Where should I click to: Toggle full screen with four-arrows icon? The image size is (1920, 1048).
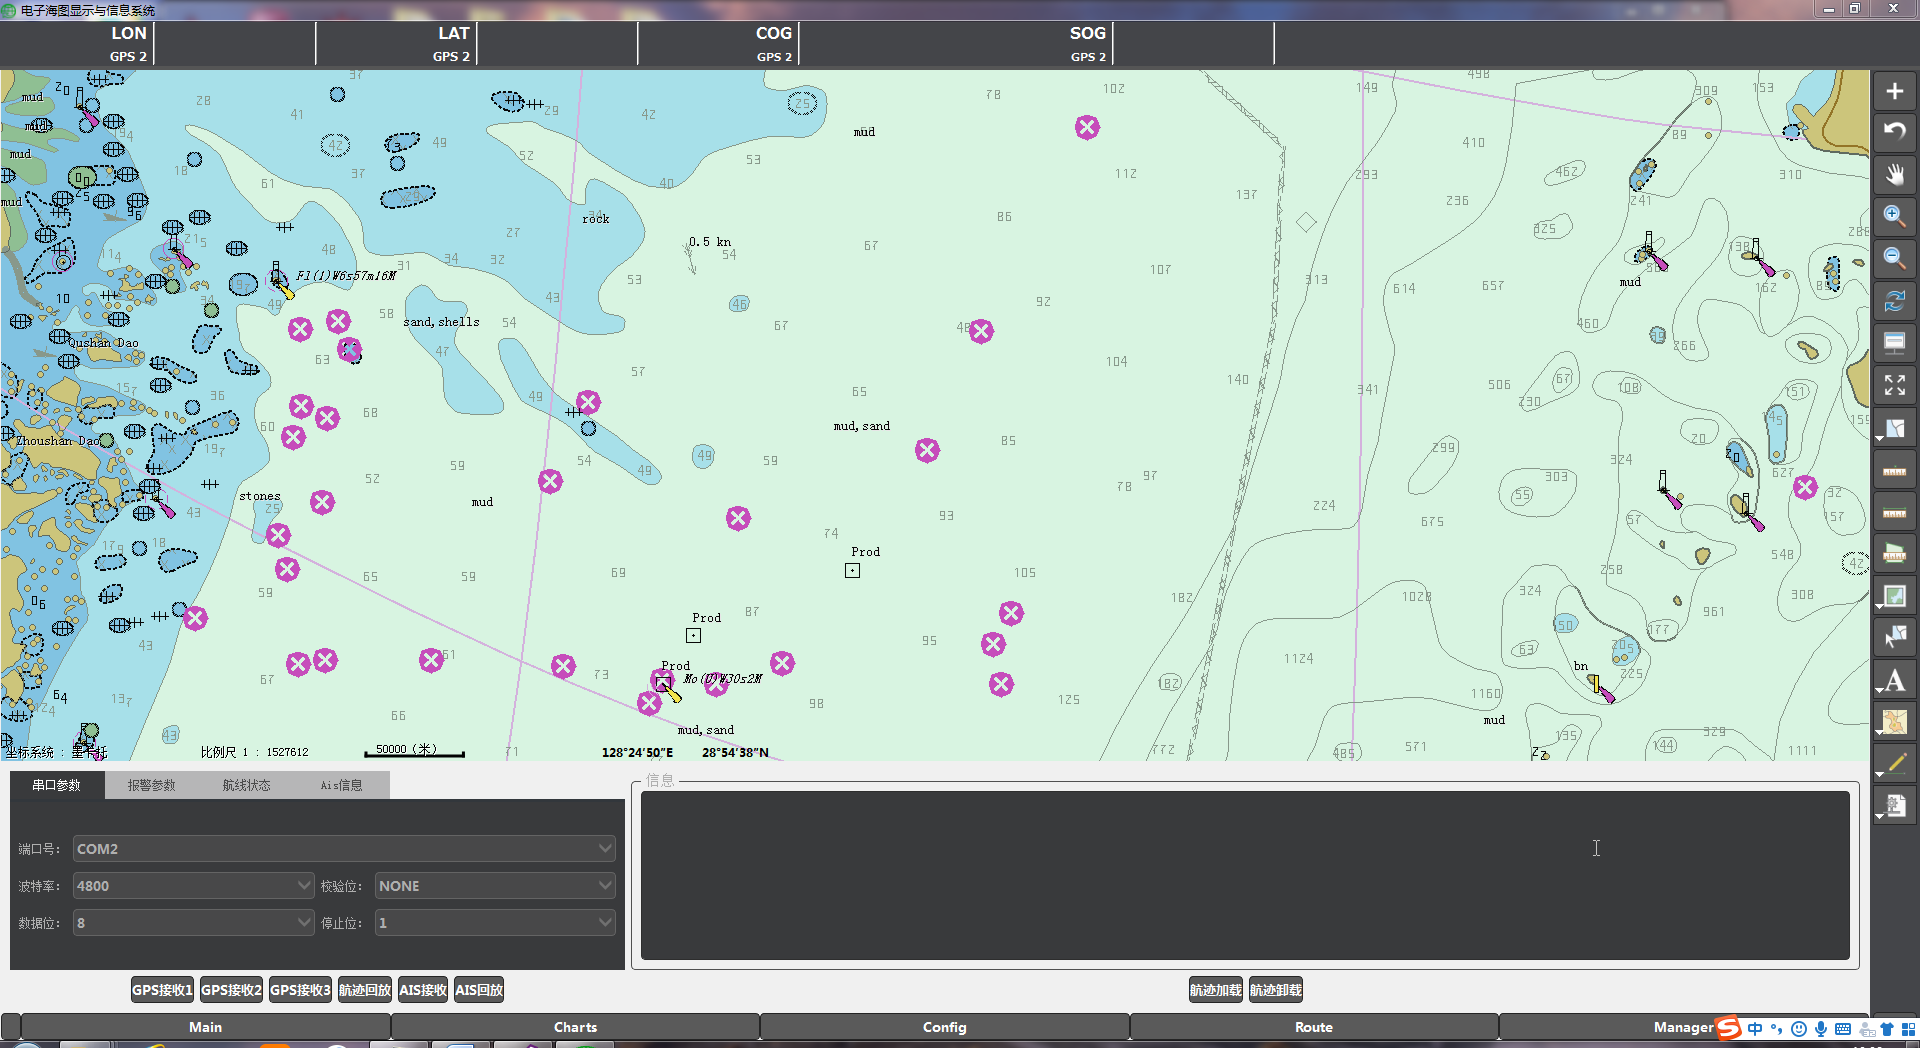point(1894,385)
